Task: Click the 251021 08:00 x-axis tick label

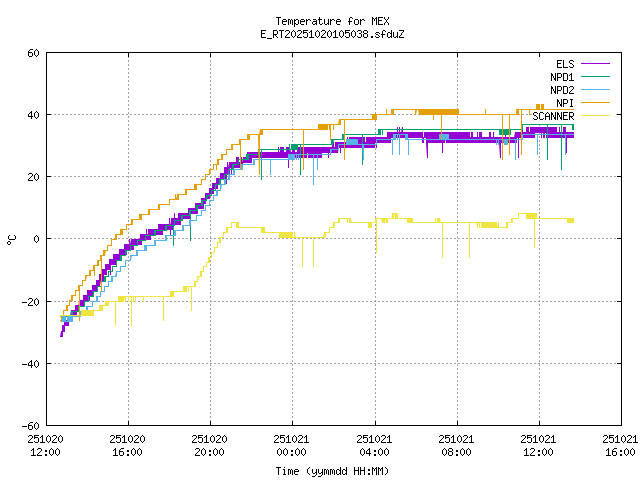Action: (456, 444)
